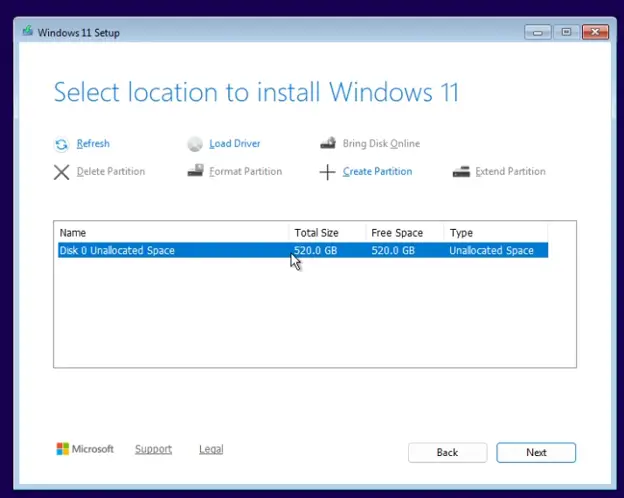Click the Refresh circular arrows icon
The image size is (624, 498).
[x=61, y=144]
